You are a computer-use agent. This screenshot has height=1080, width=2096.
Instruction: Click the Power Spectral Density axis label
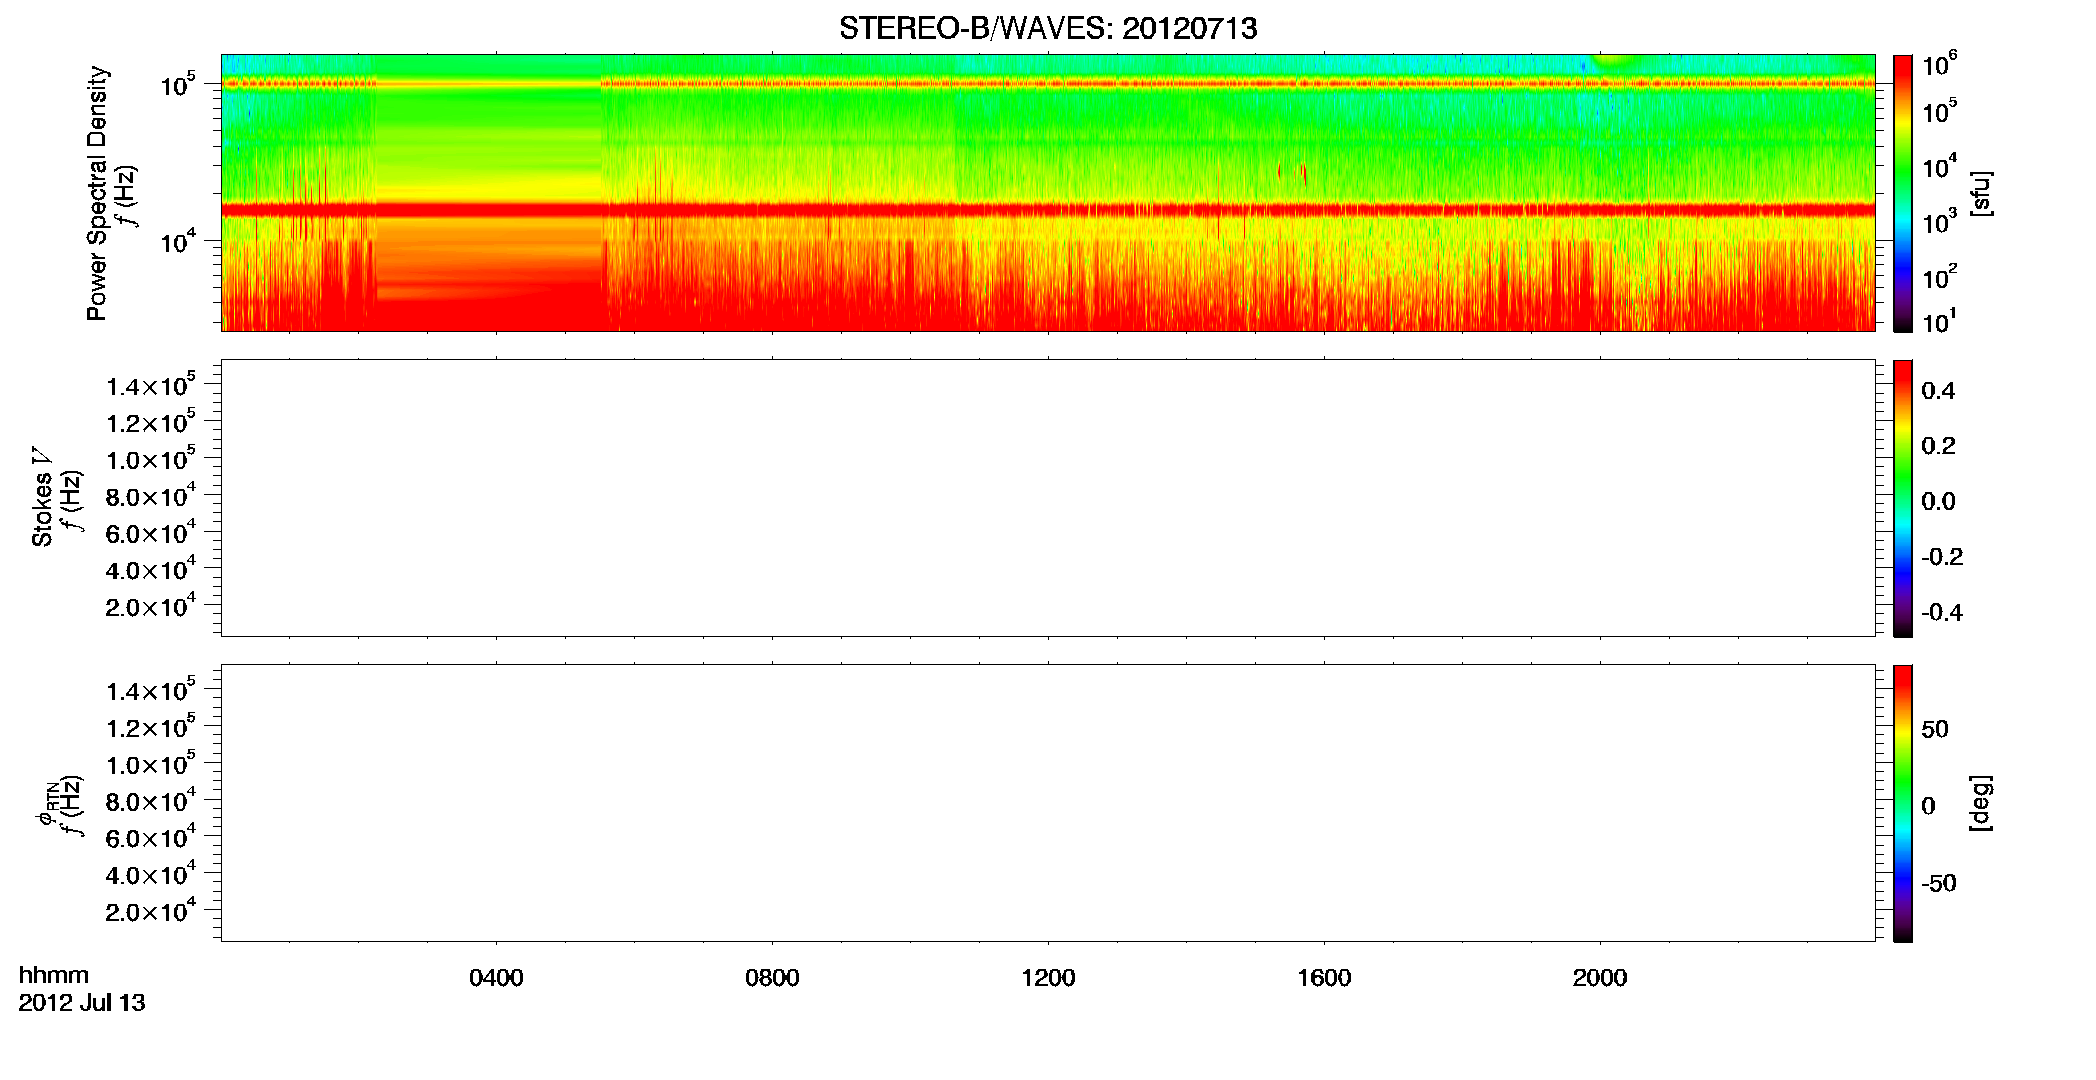98,193
